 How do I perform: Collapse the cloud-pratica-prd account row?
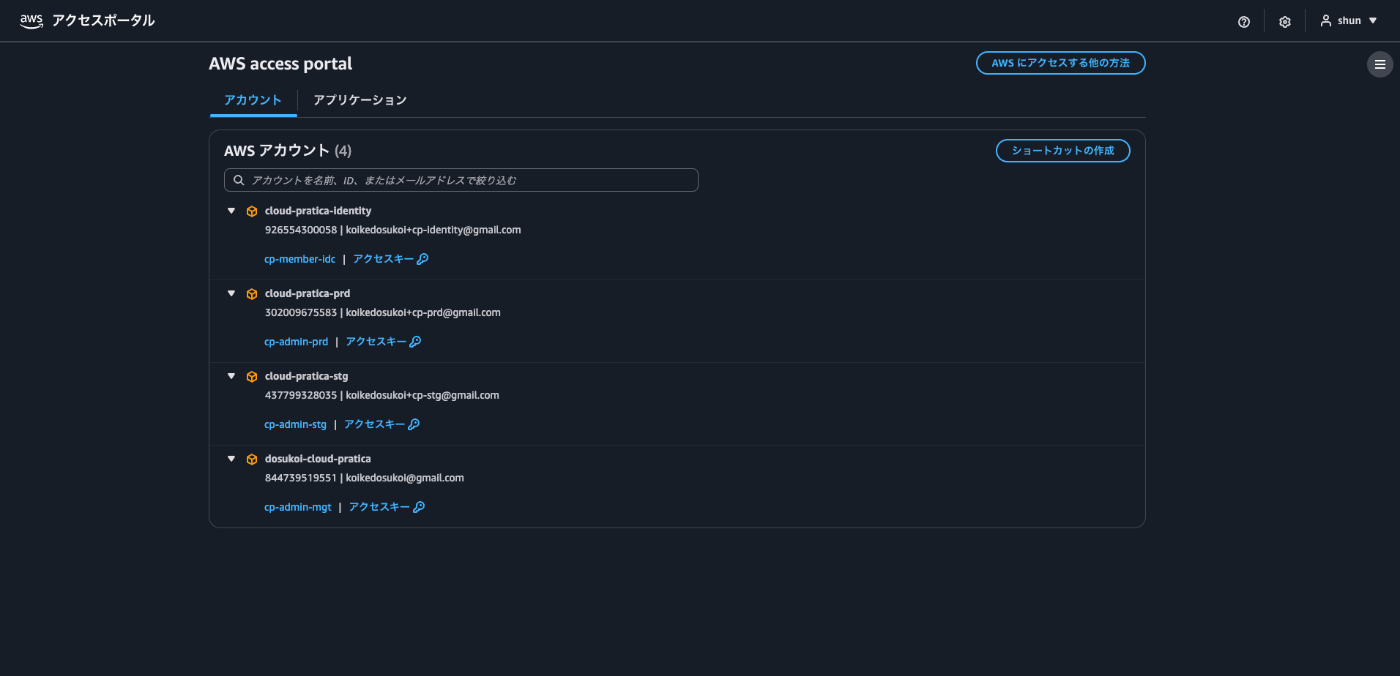[x=231, y=294]
